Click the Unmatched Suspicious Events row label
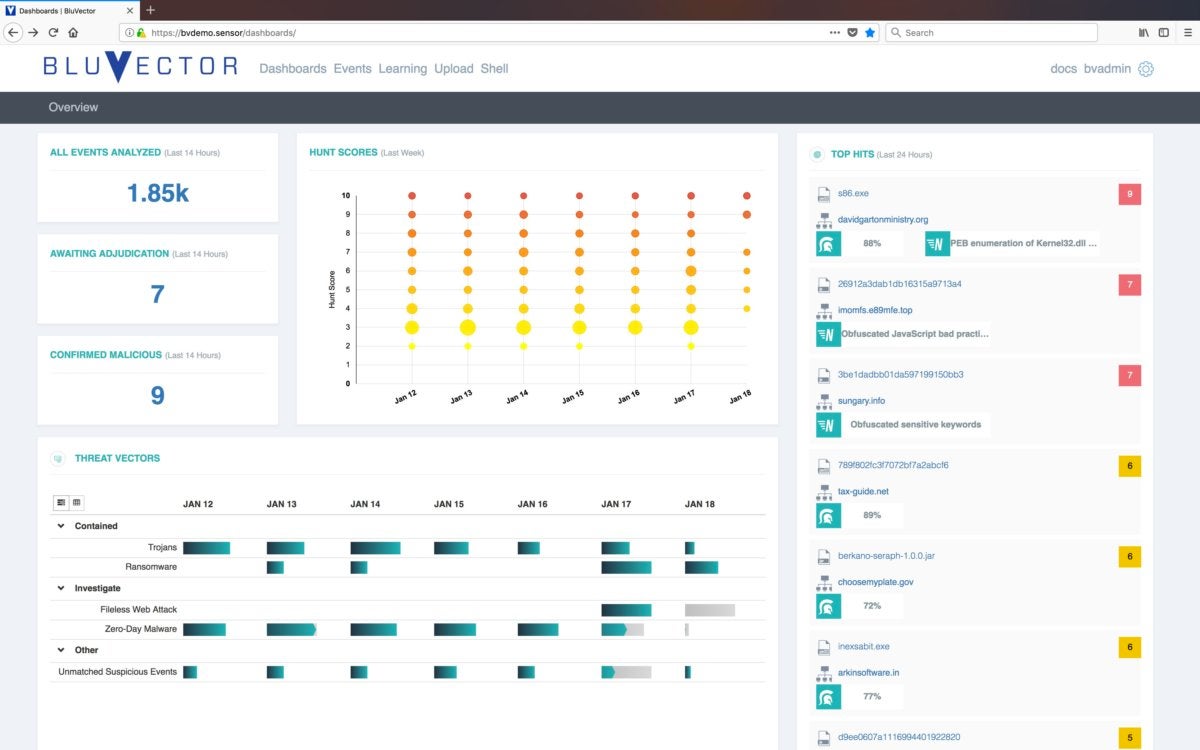Viewport: 1200px width, 750px height. [x=118, y=672]
